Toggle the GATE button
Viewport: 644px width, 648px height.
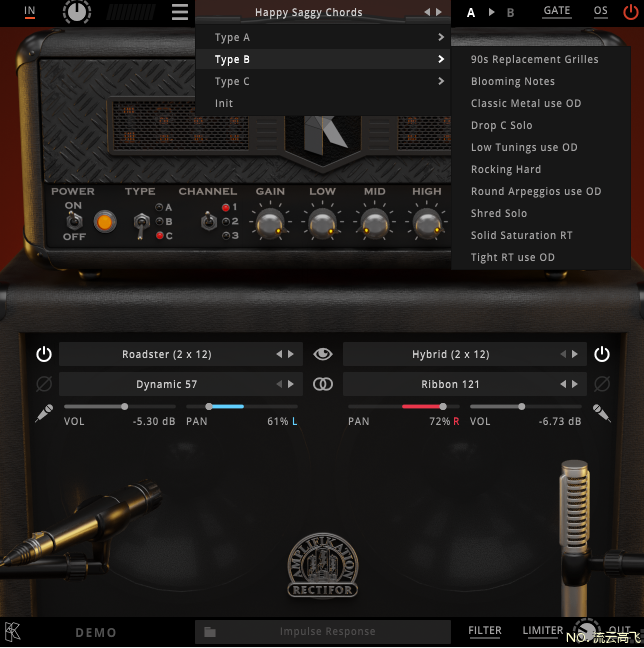[x=557, y=11]
